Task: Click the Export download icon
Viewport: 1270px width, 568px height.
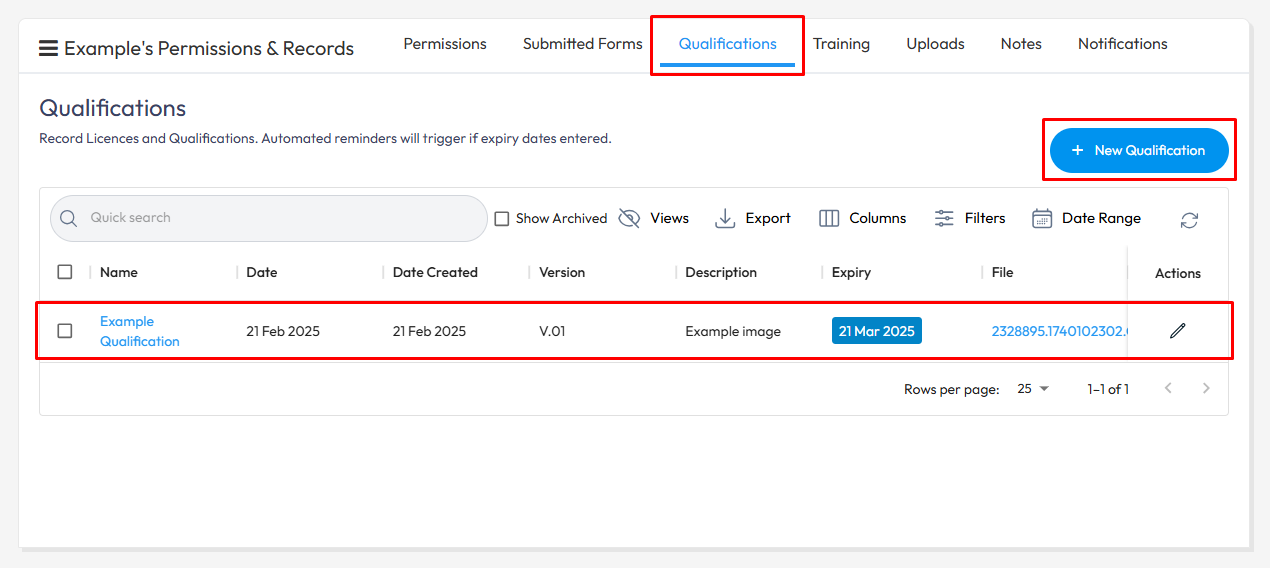Action: 725,218
